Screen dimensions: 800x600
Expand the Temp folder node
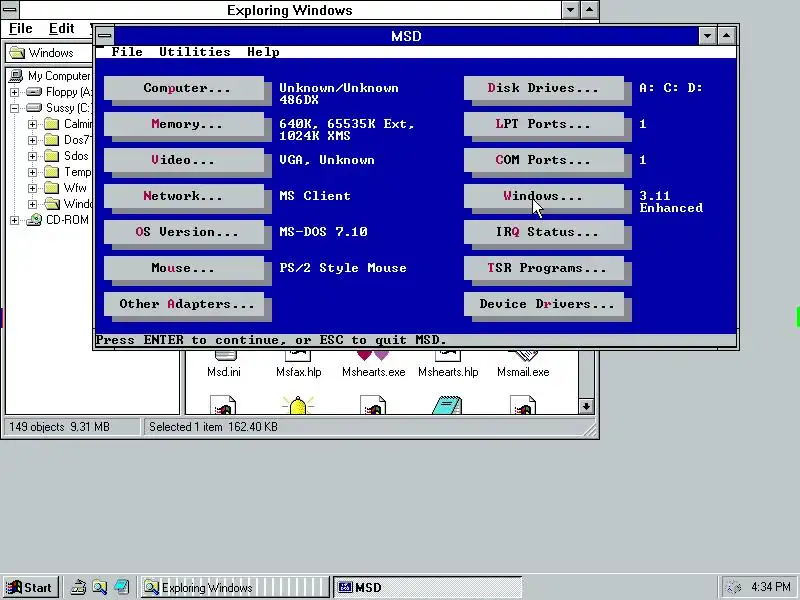[x=32, y=172]
